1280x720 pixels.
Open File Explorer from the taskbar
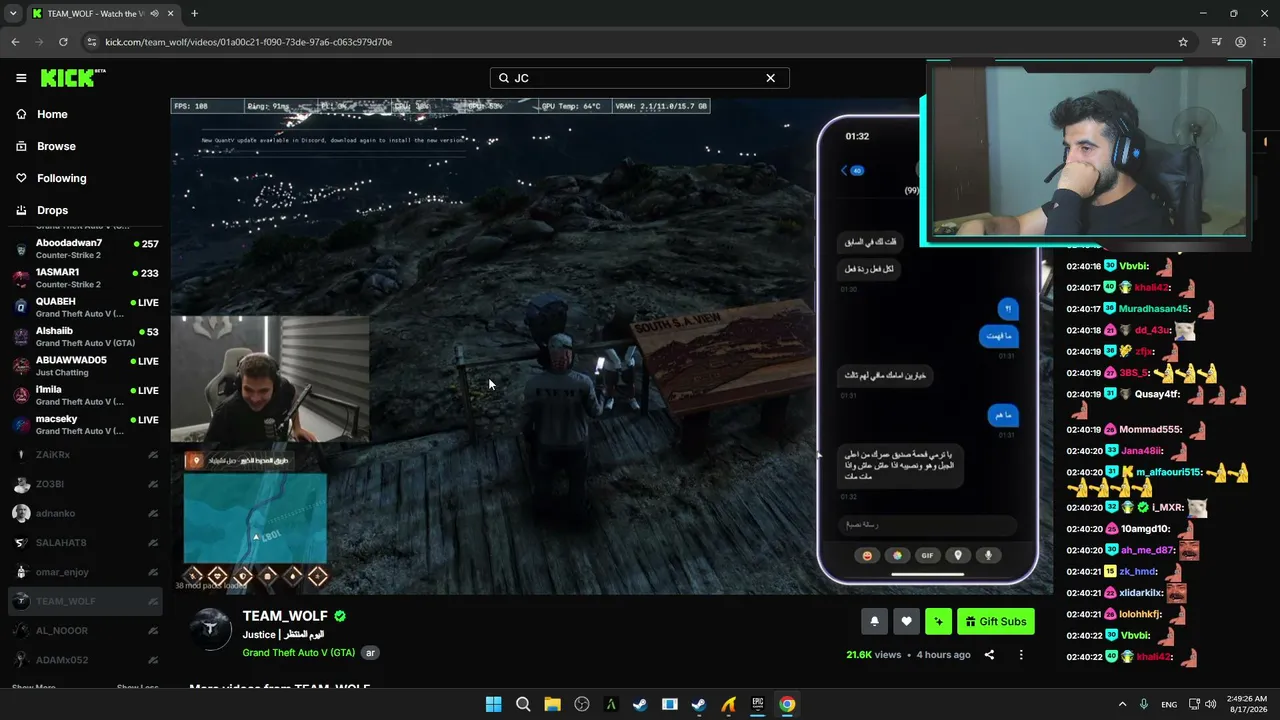(552, 704)
